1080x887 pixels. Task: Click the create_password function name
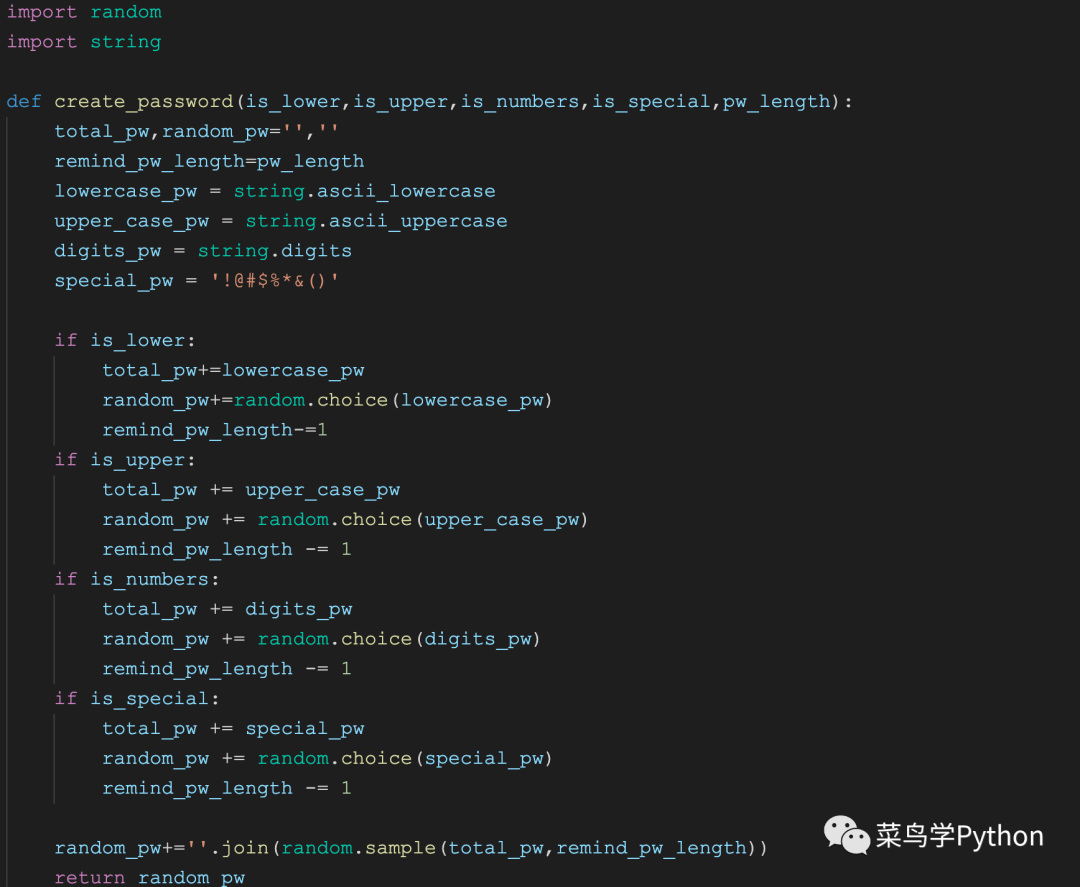pyautogui.click(x=144, y=102)
